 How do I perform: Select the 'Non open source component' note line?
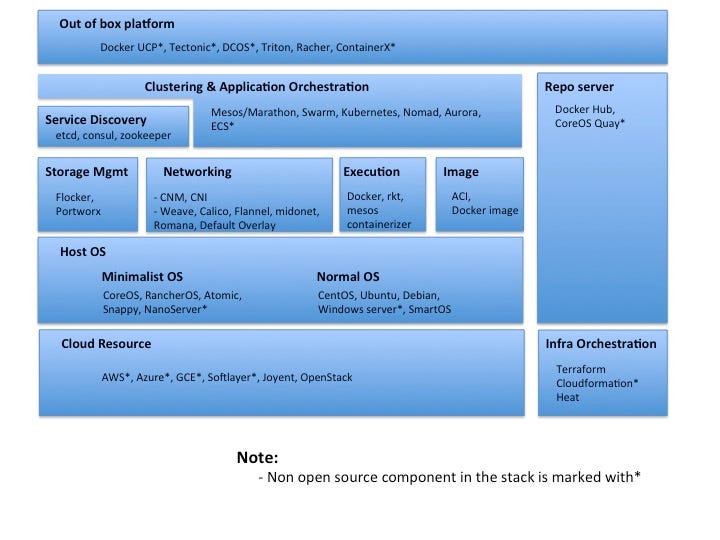click(450, 477)
